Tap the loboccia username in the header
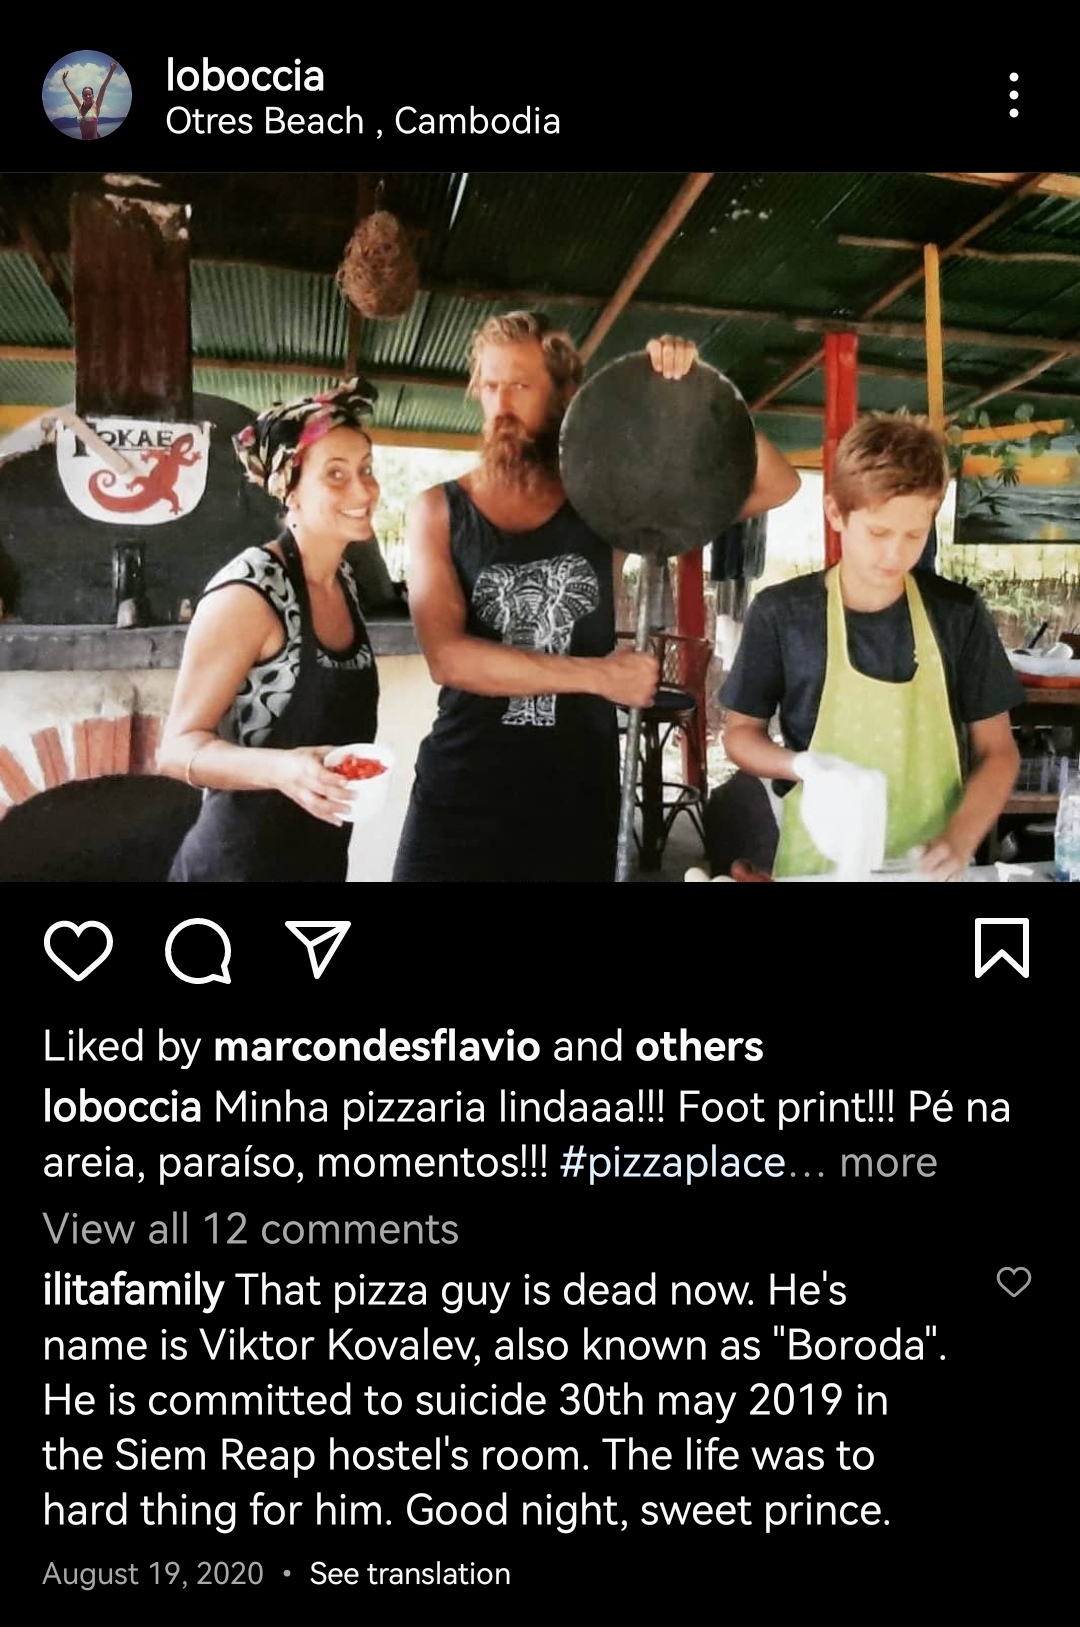The width and height of the screenshot is (1080, 1627). click(x=245, y=75)
